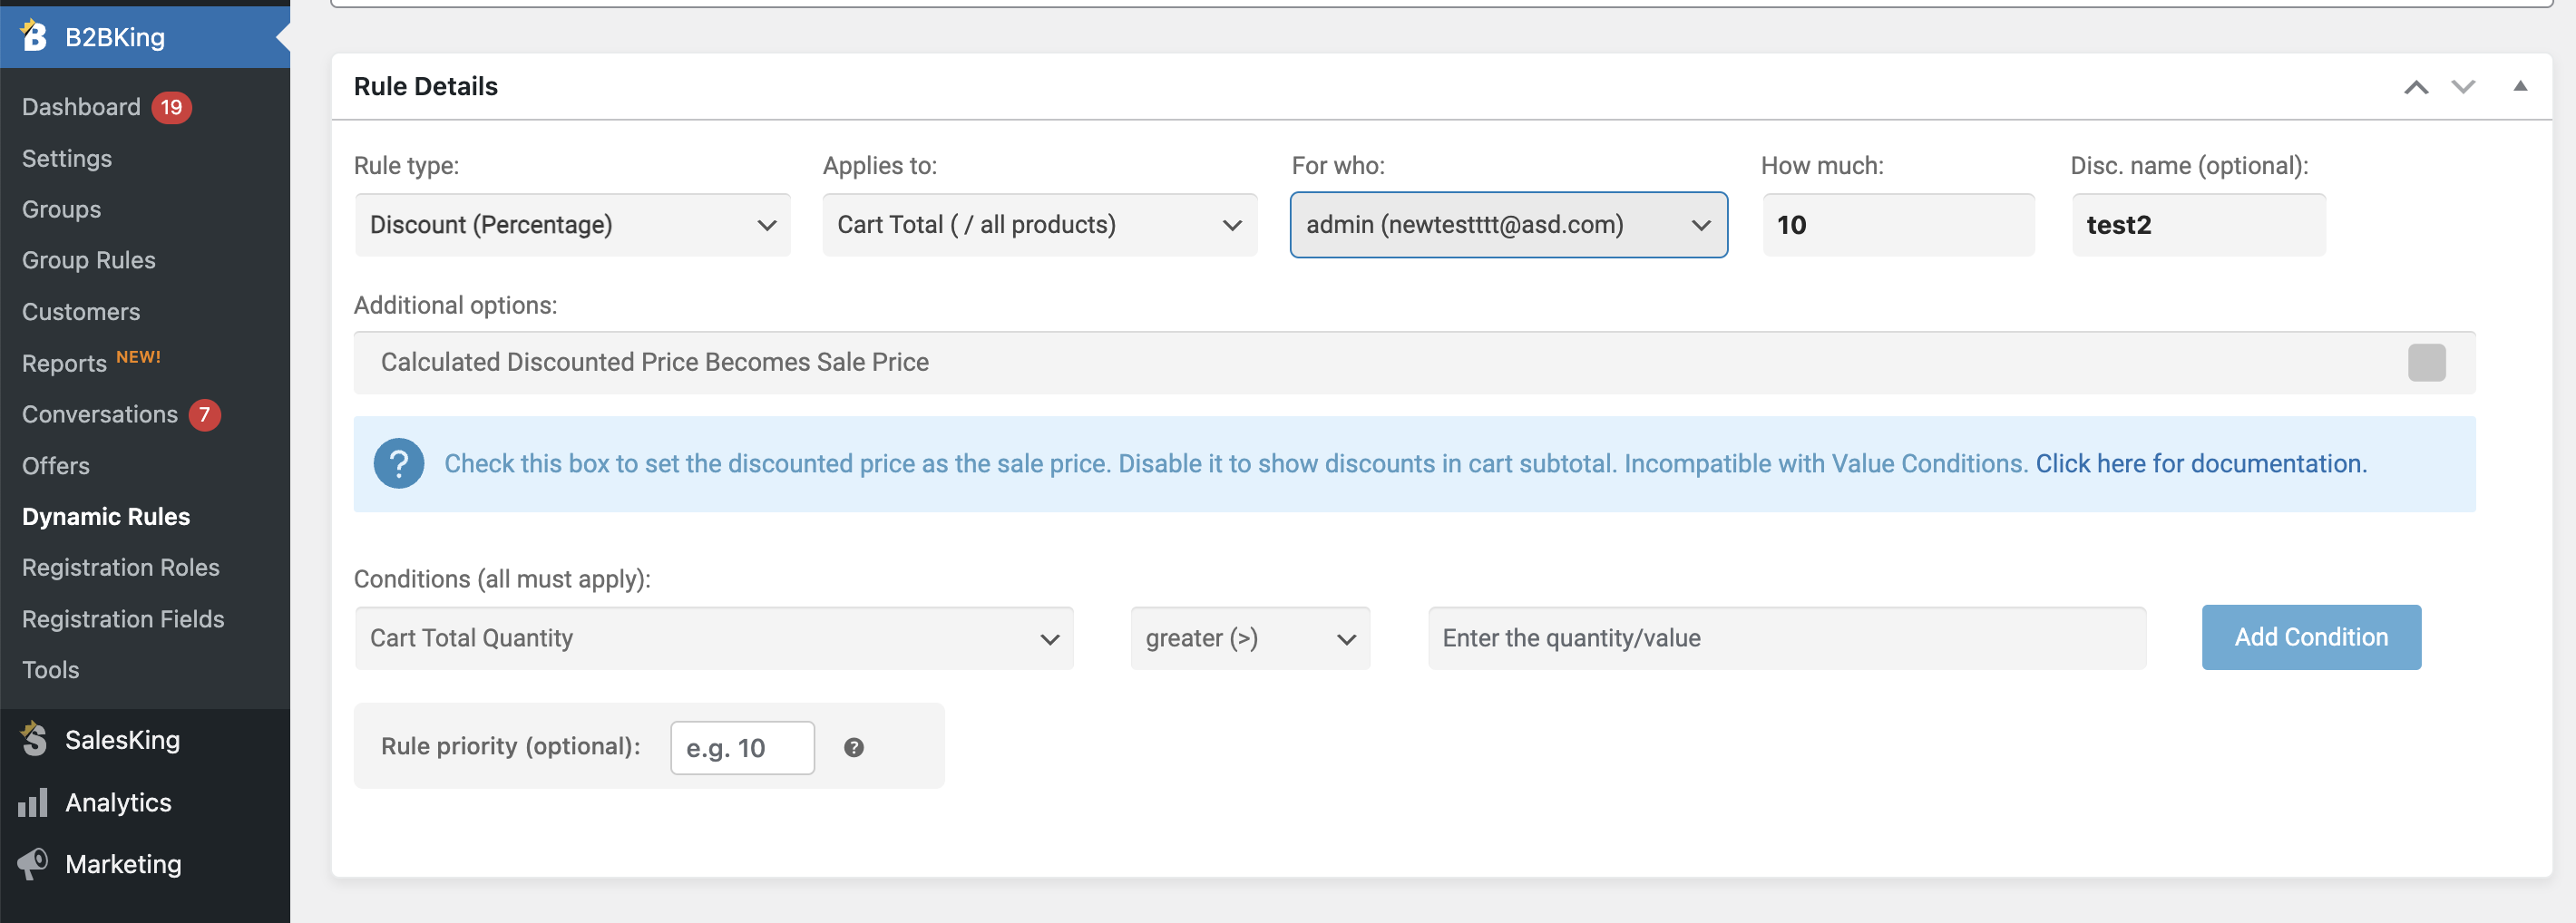Click the quantity/value condition input
2576x923 pixels.
tap(1787, 638)
